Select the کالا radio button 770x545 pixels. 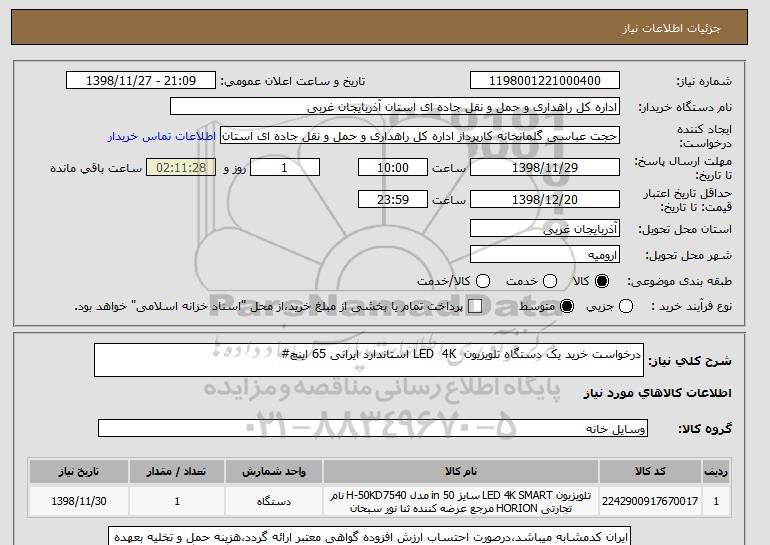(x=602, y=281)
